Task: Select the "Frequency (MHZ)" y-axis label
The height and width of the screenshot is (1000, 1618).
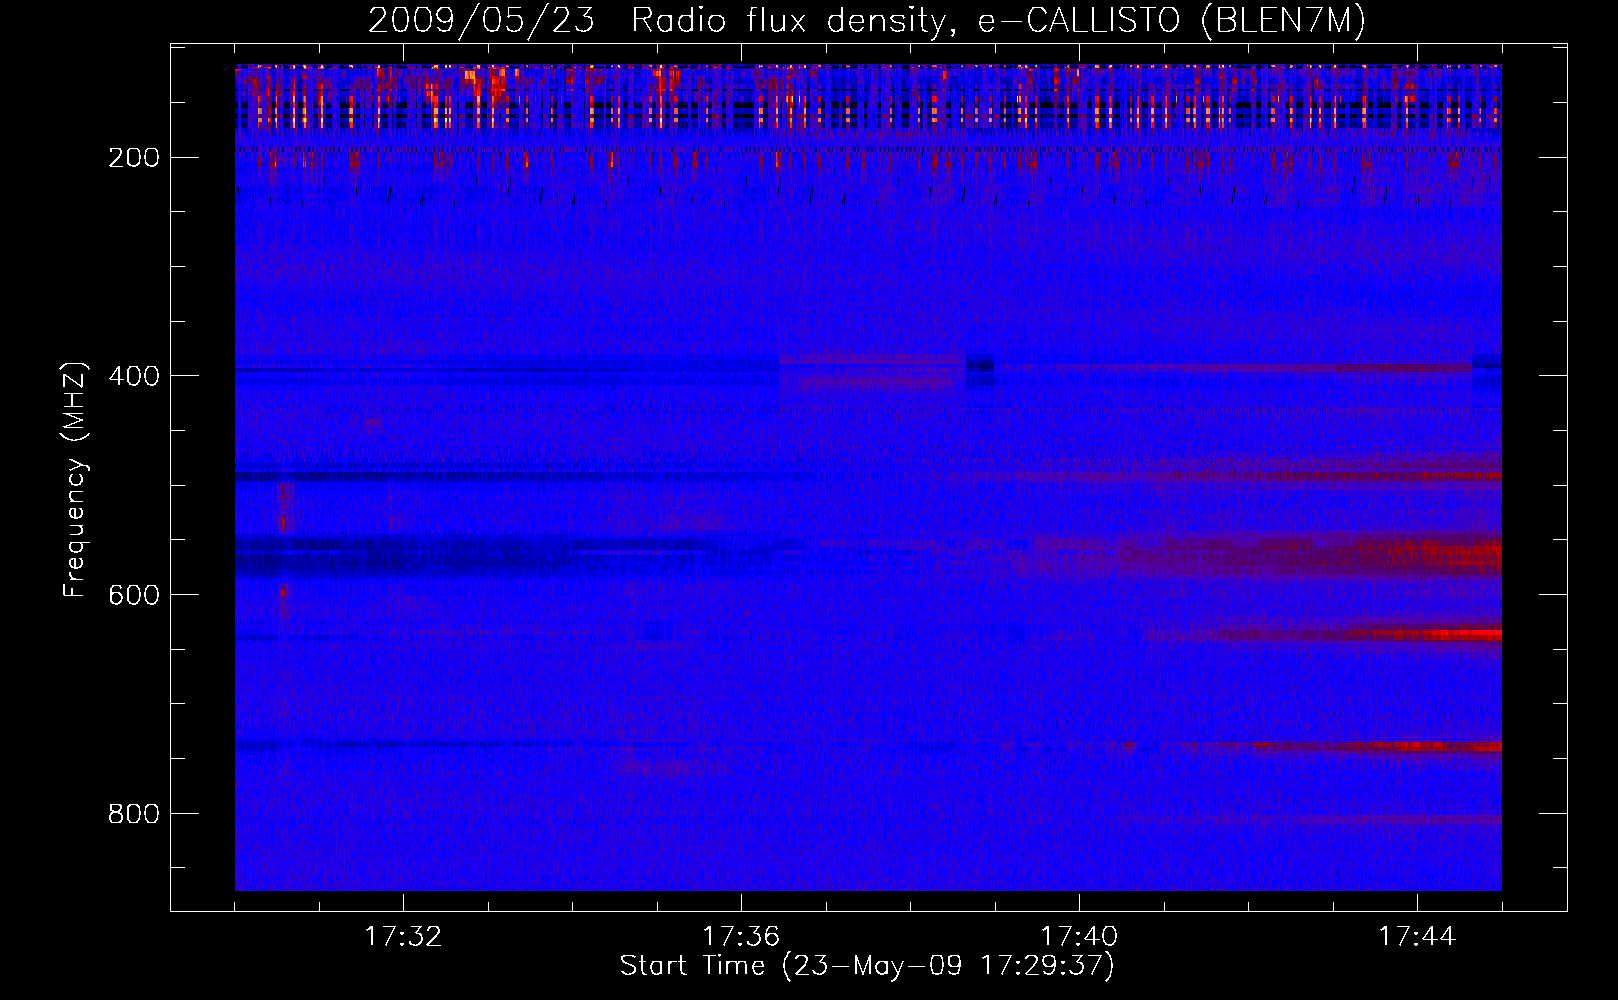Action: 75,480
